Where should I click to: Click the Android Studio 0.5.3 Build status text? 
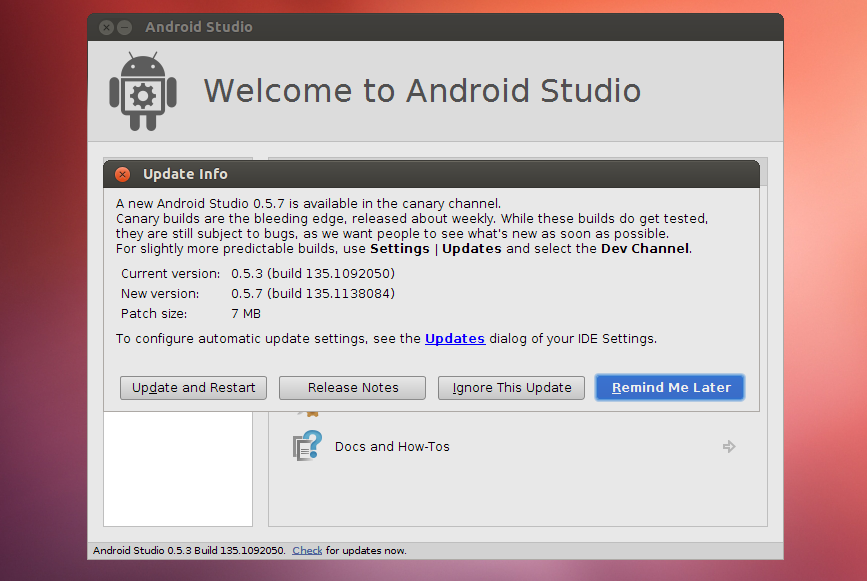point(189,551)
